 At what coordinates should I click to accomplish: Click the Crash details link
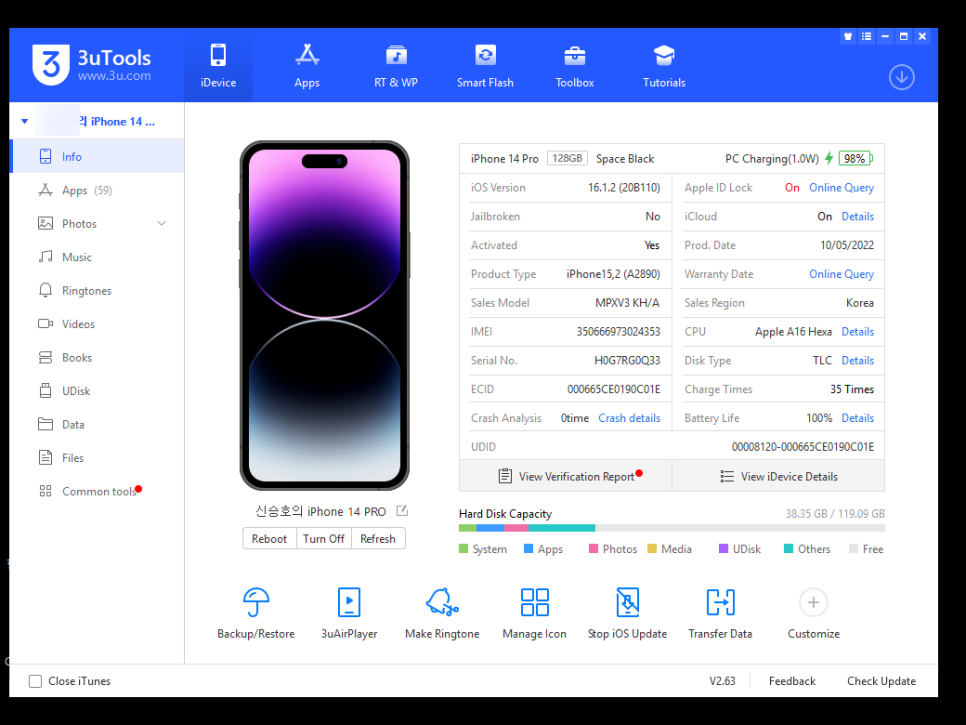click(x=629, y=418)
